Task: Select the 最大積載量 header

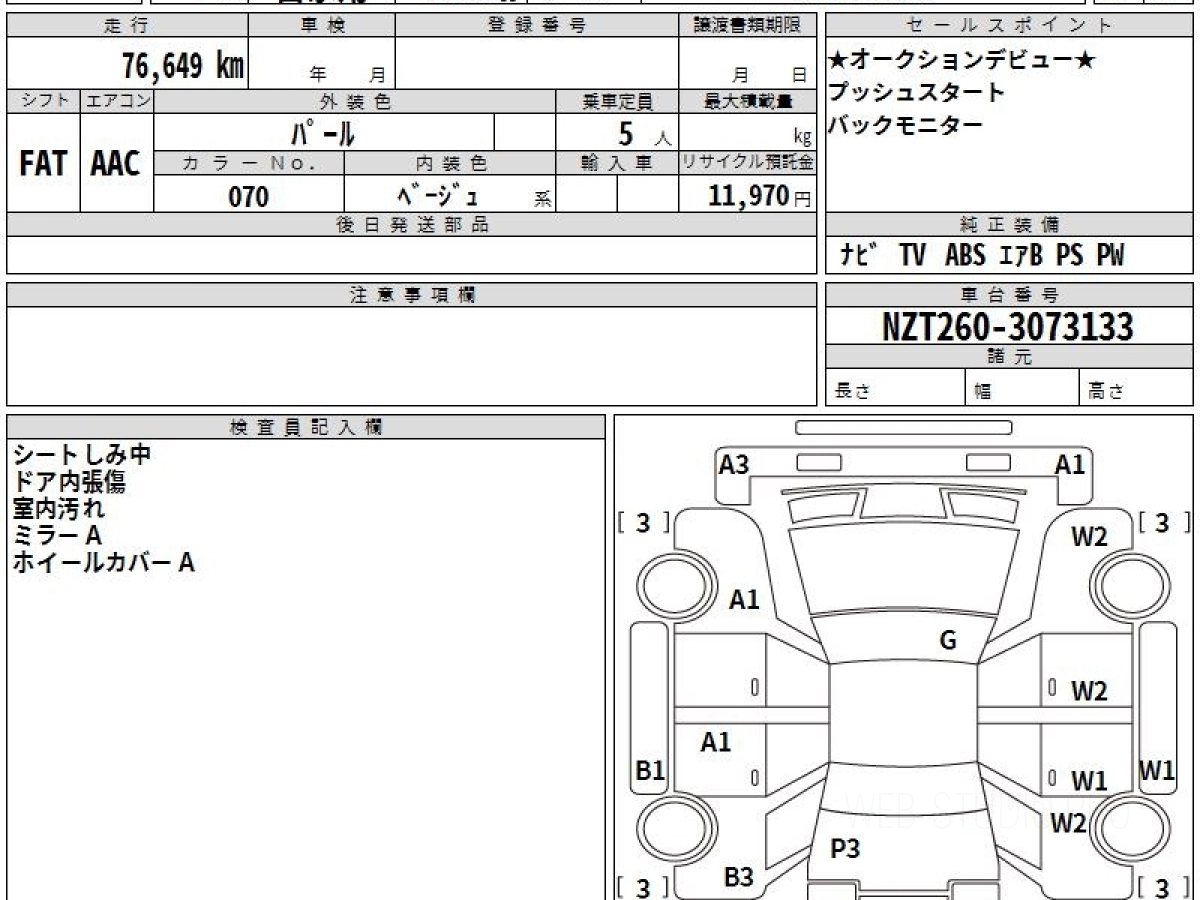Action: coord(747,101)
